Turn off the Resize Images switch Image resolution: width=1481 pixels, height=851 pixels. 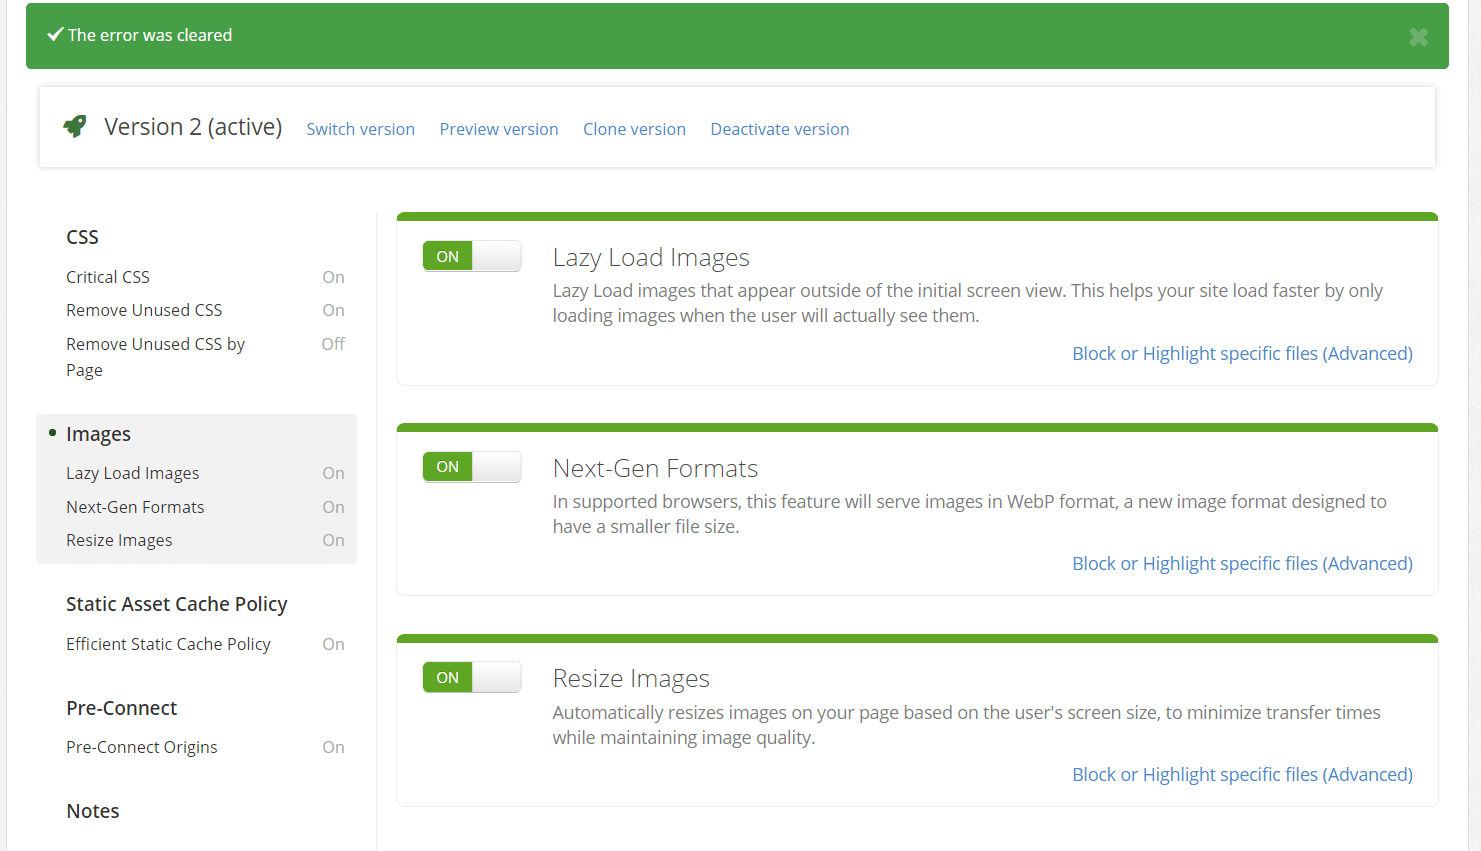pyautogui.click(x=471, y=678)
